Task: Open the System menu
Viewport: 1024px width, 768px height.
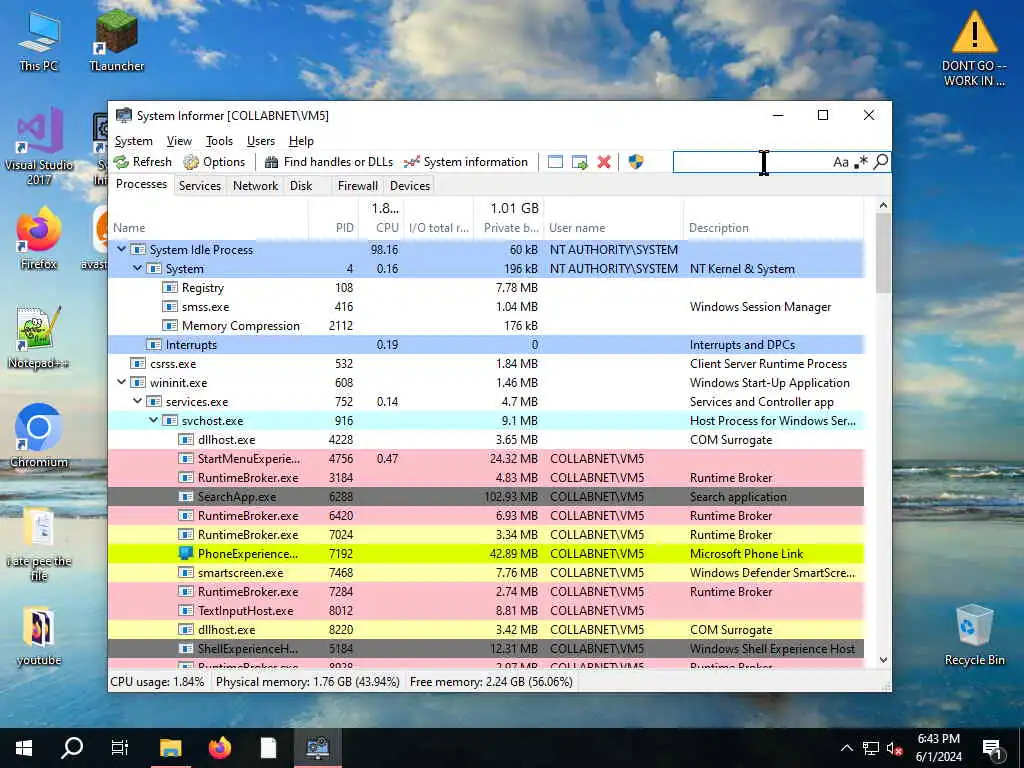Action: pyautogui.click(x=133, y=141)
